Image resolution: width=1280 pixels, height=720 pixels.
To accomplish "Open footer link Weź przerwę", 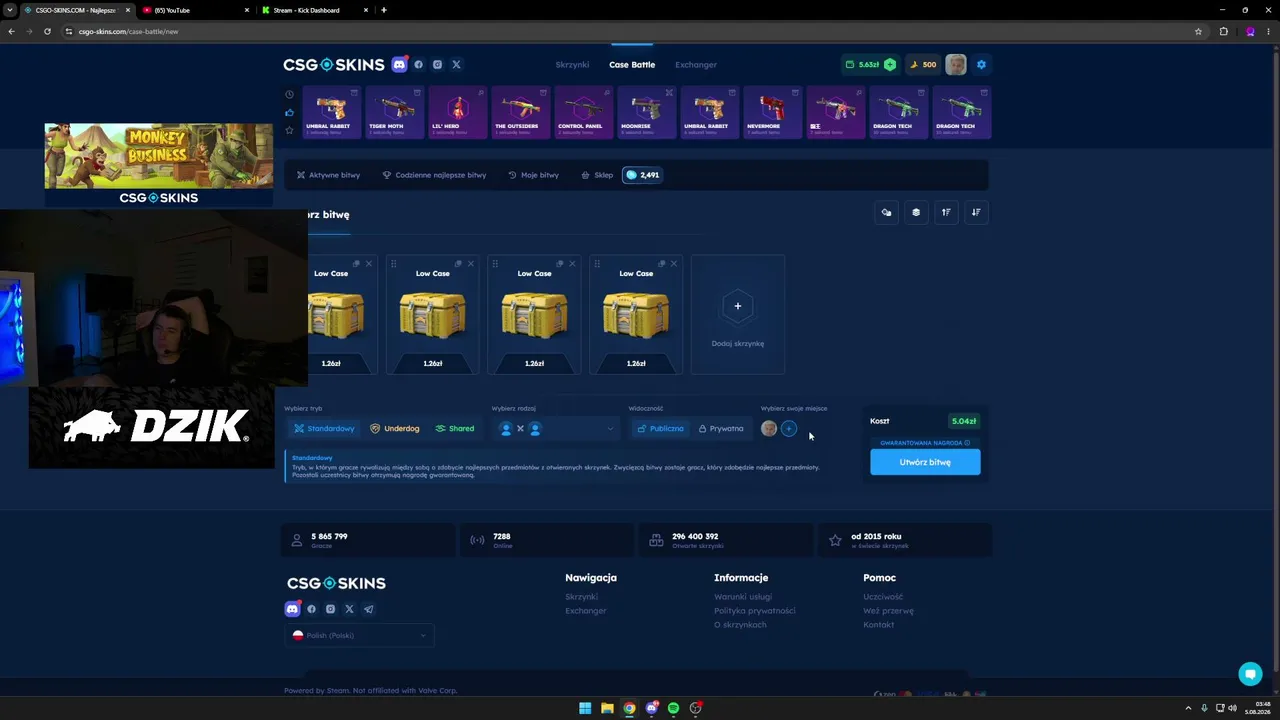I will [x=888, y=611].
